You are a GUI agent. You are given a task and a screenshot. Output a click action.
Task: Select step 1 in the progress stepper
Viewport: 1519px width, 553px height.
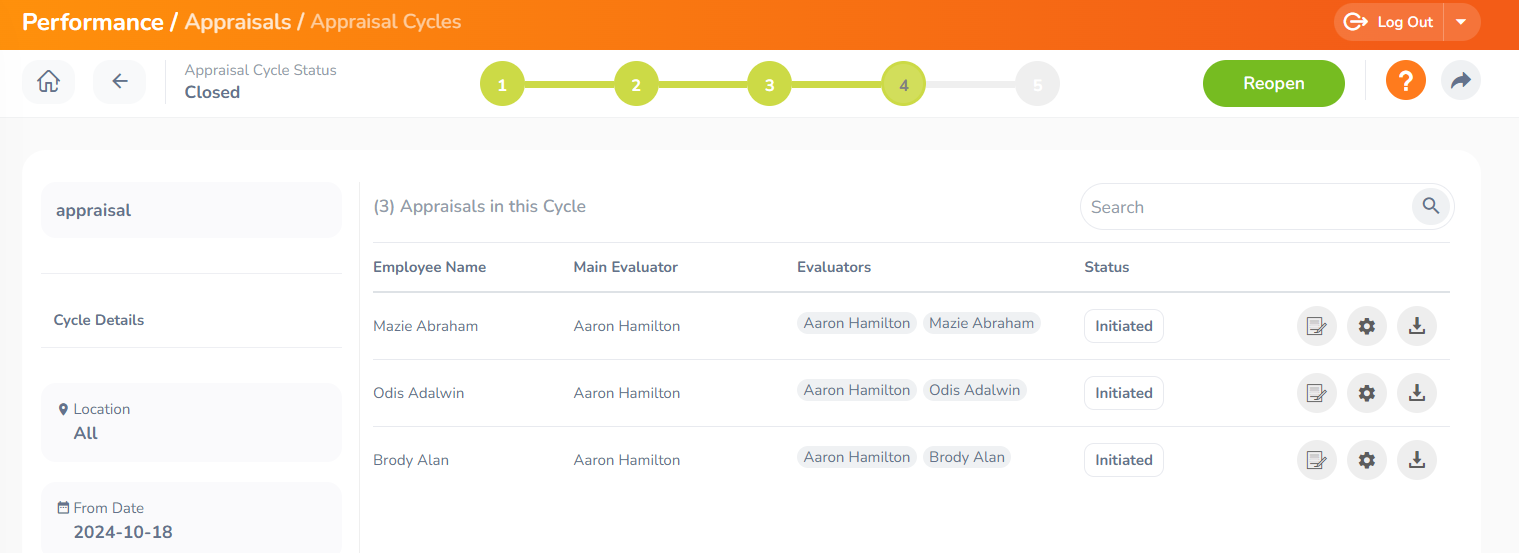click(502, 85)
